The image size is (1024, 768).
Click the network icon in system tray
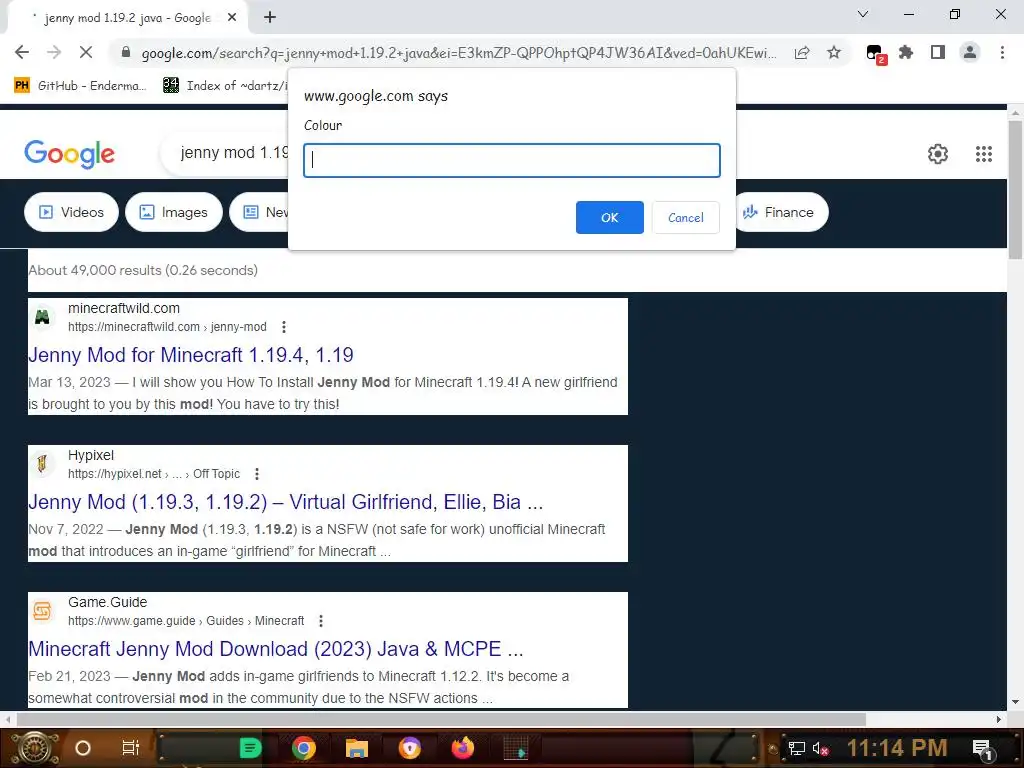(796, 748)
